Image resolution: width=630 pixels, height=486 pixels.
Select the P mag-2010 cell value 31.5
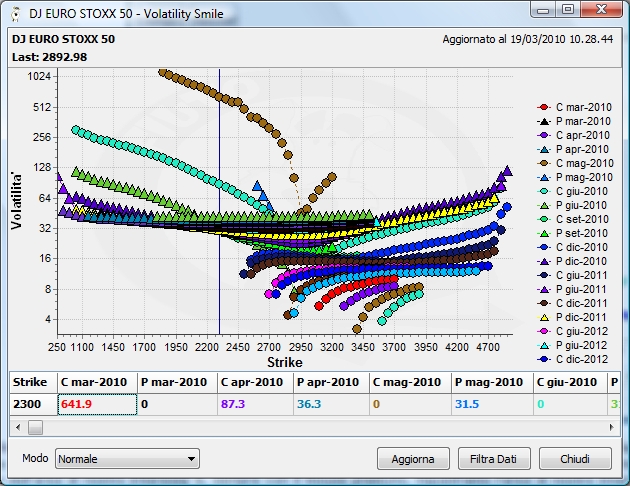click(492, 404)
